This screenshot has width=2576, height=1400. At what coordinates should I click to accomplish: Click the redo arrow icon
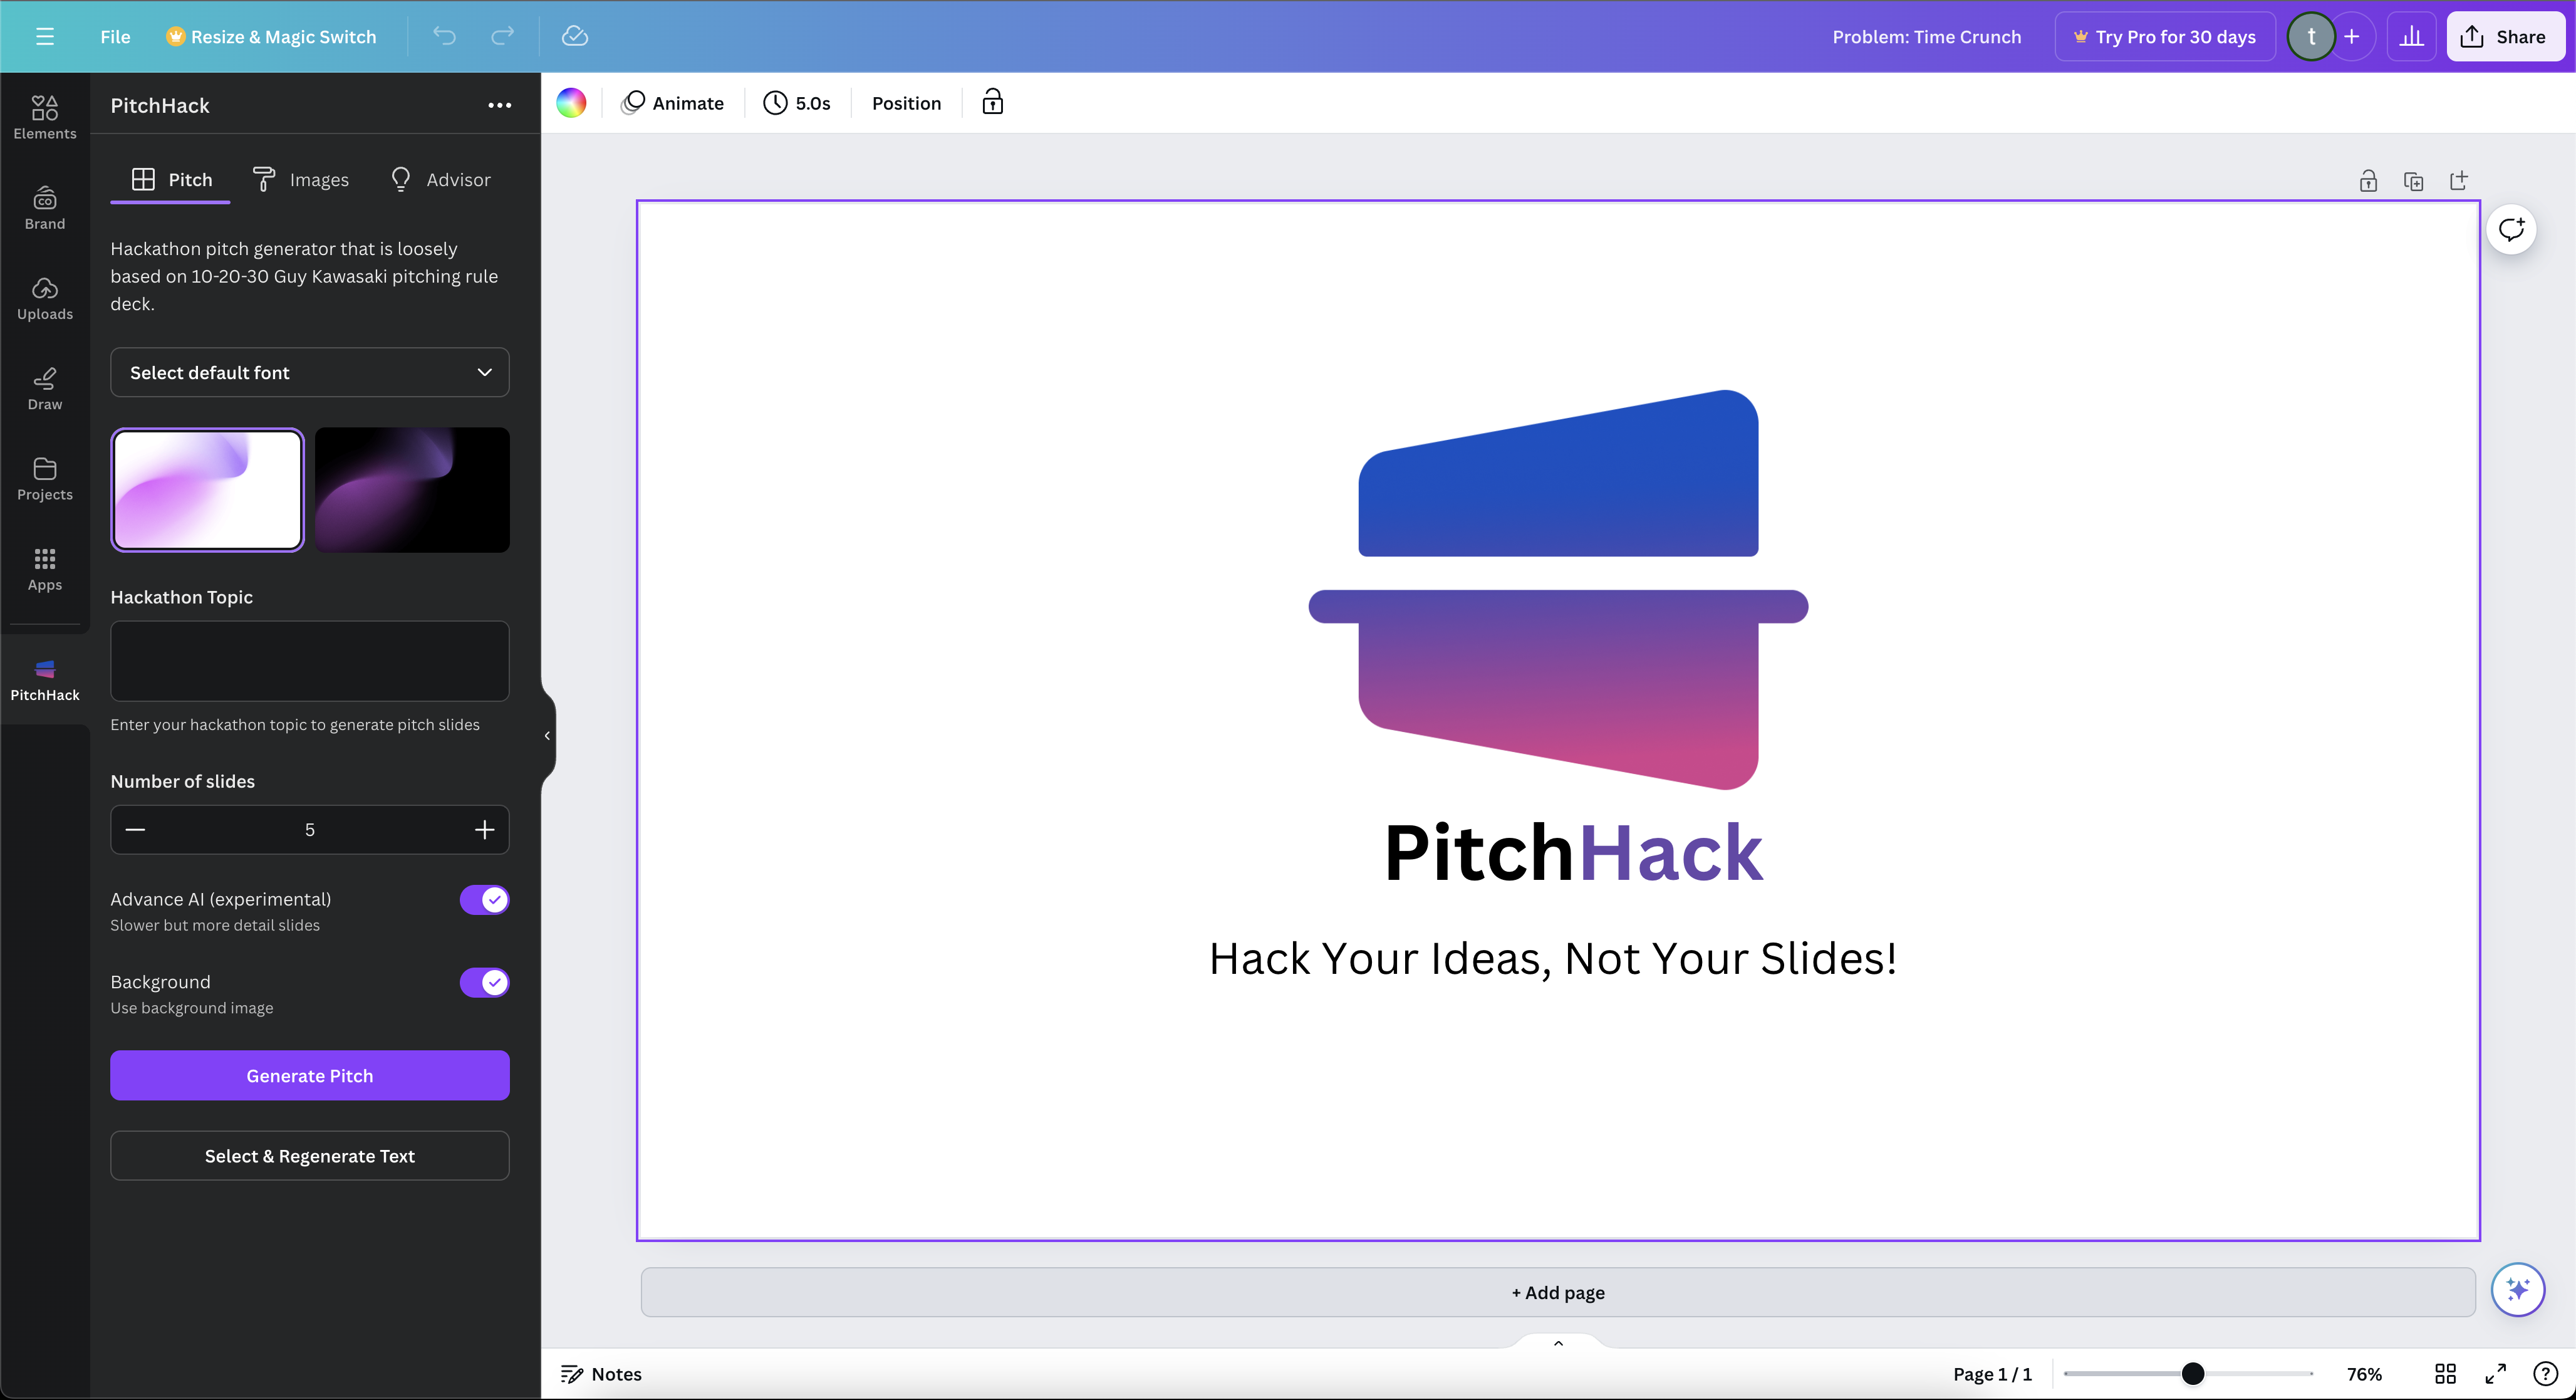point(502,36)
